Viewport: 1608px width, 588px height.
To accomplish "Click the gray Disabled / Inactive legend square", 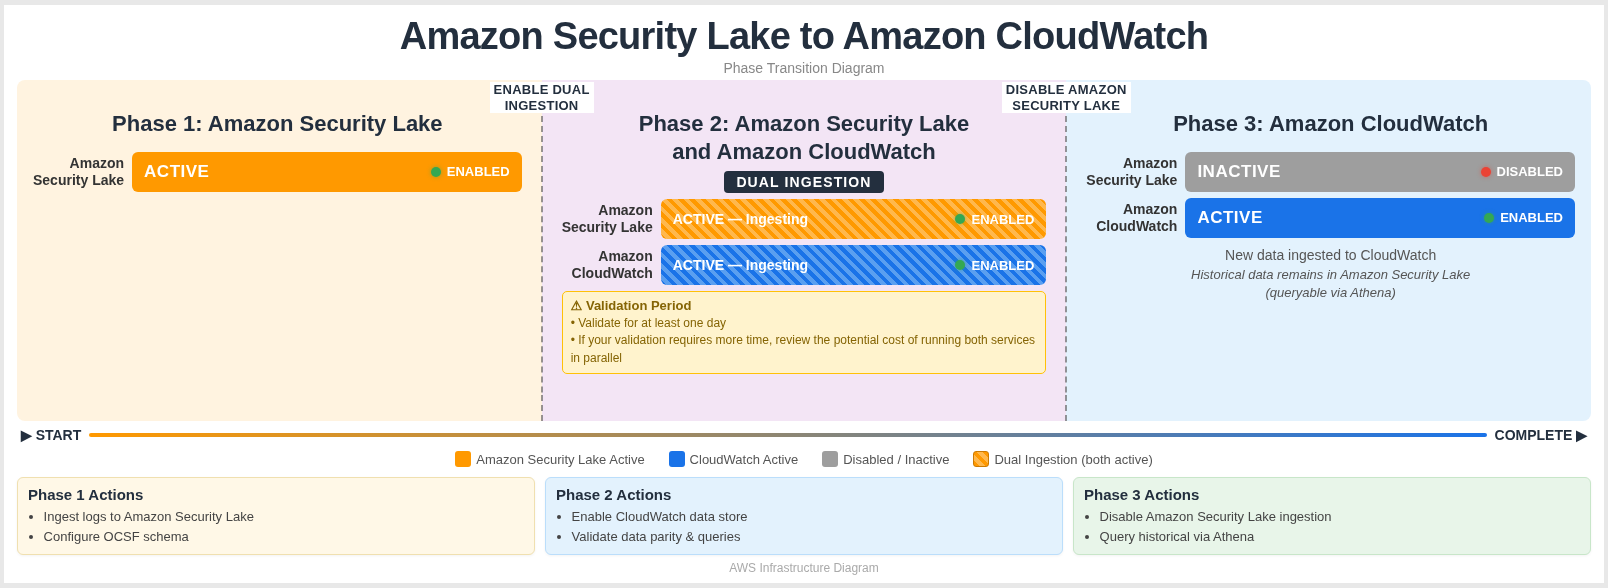I will pos(830,459).
